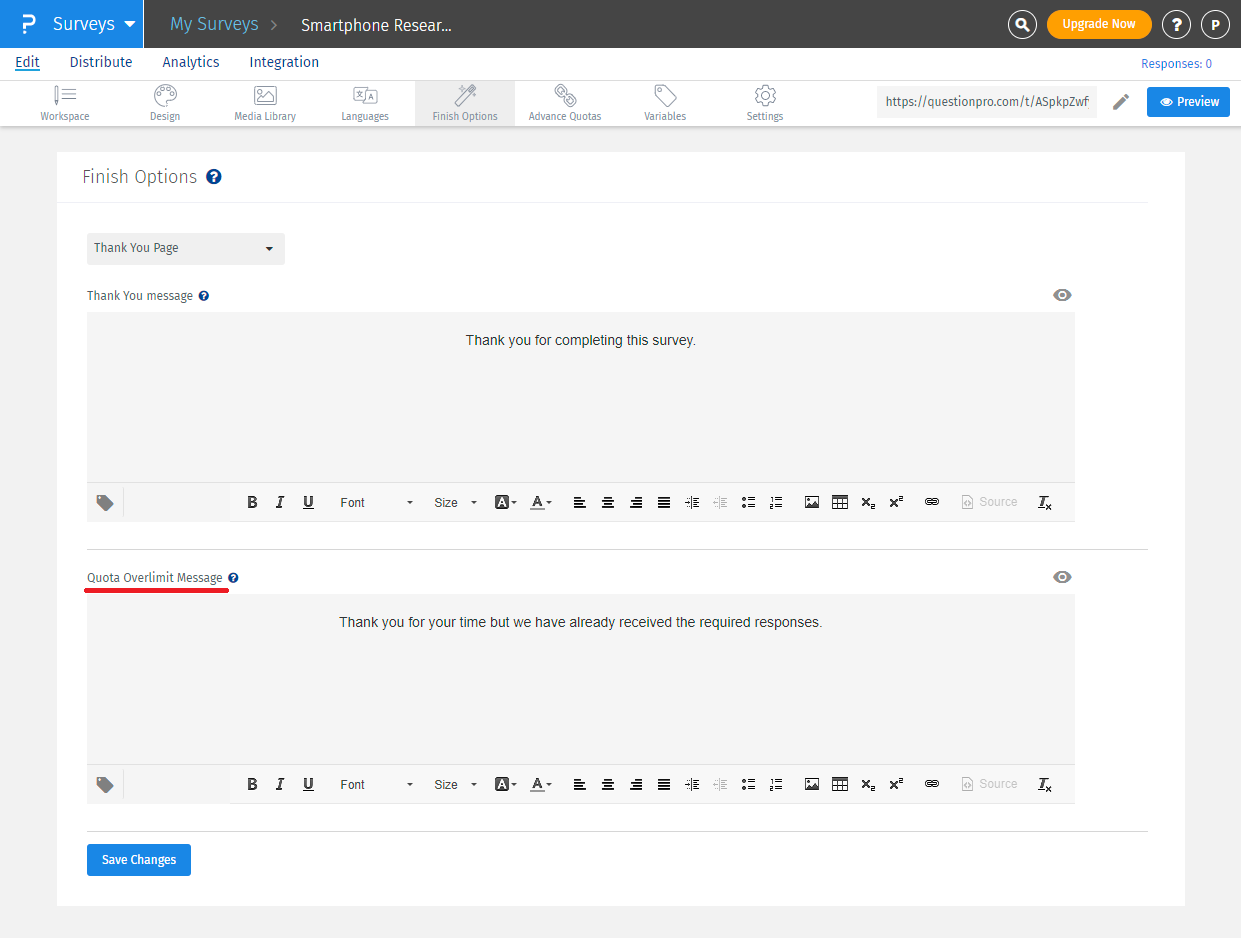Switch to the Edit tab
Viewport: 1241px width, 938px height.
click(x=27, y=62)
